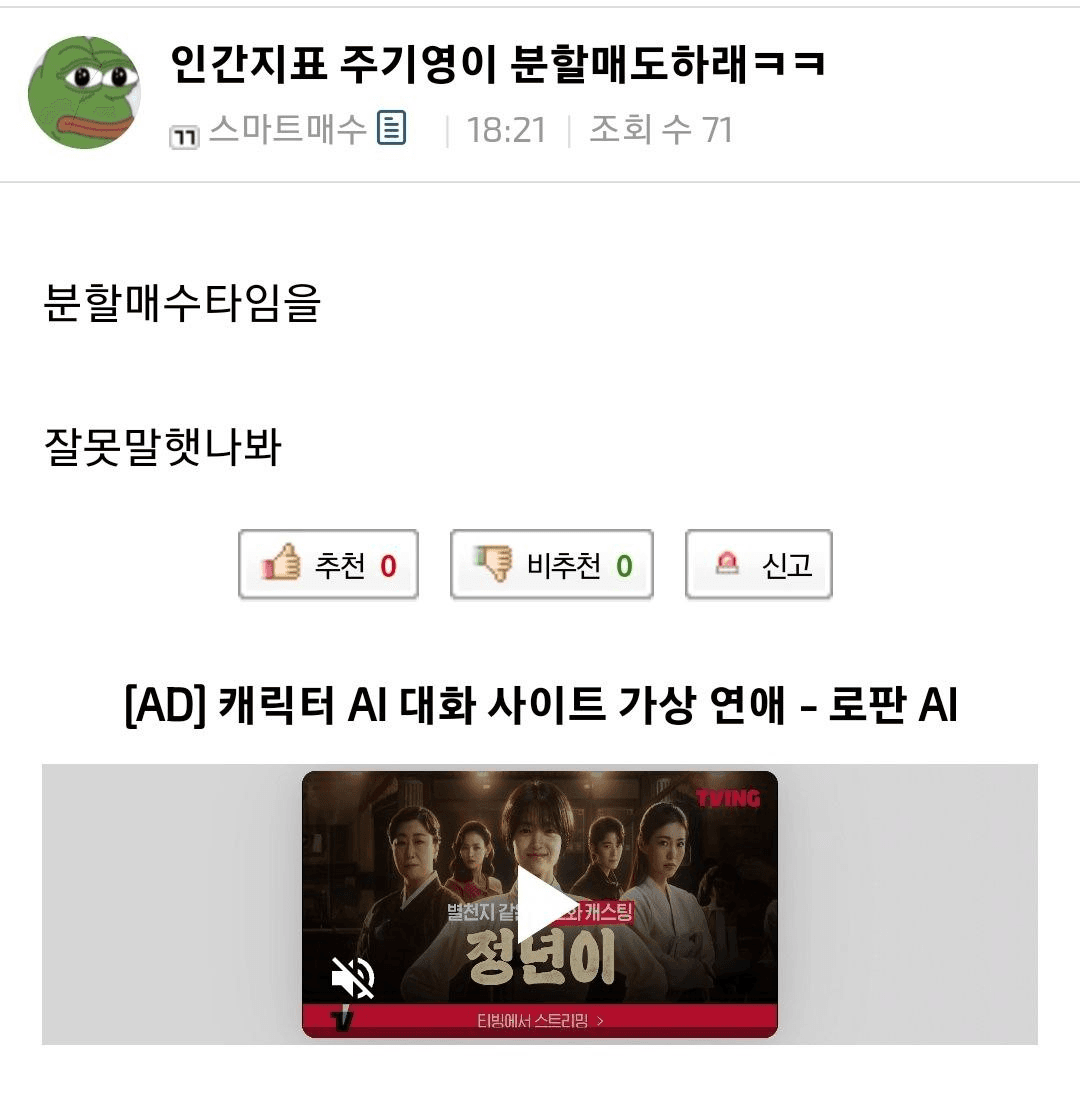Image resolution: width=1080 pixels, height=1102 pixels.
Task: Click the thumbs-down icon in 비추천
Action: [493, 563]
